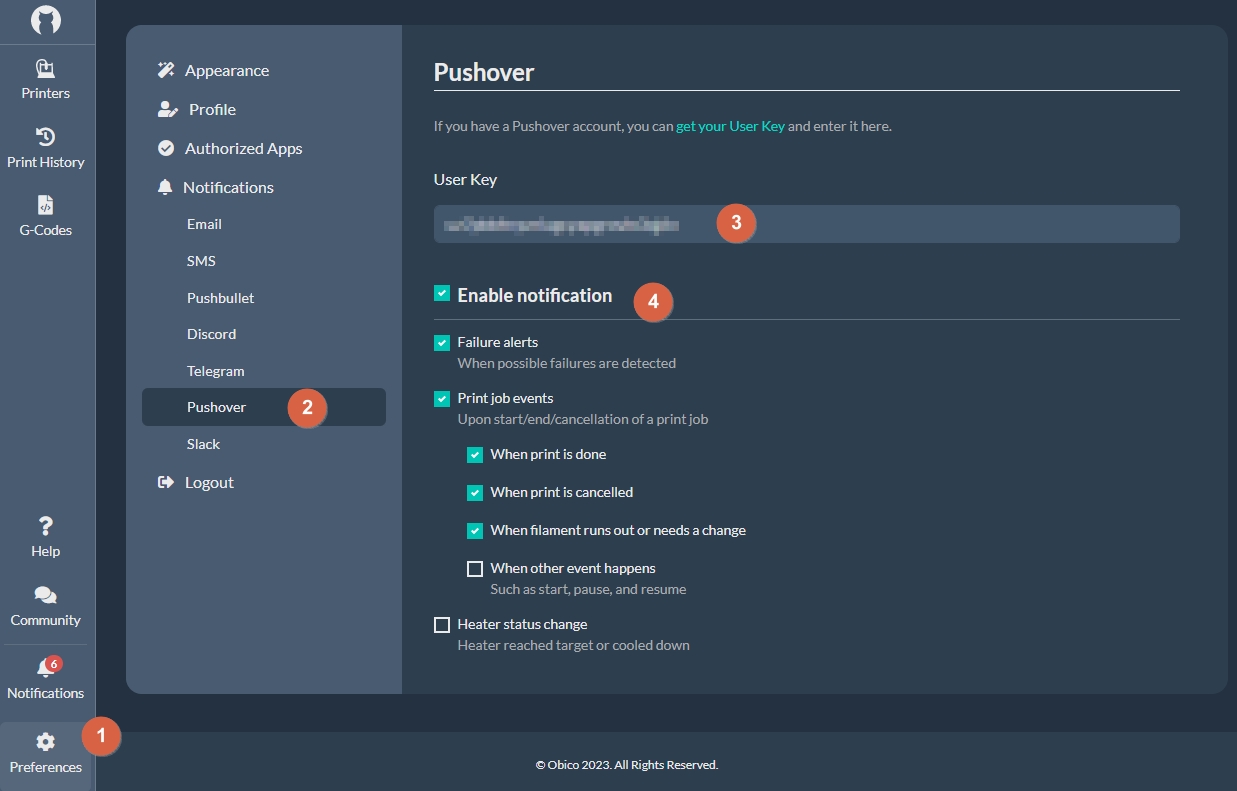Click the Print History label

tap(46, 162)
